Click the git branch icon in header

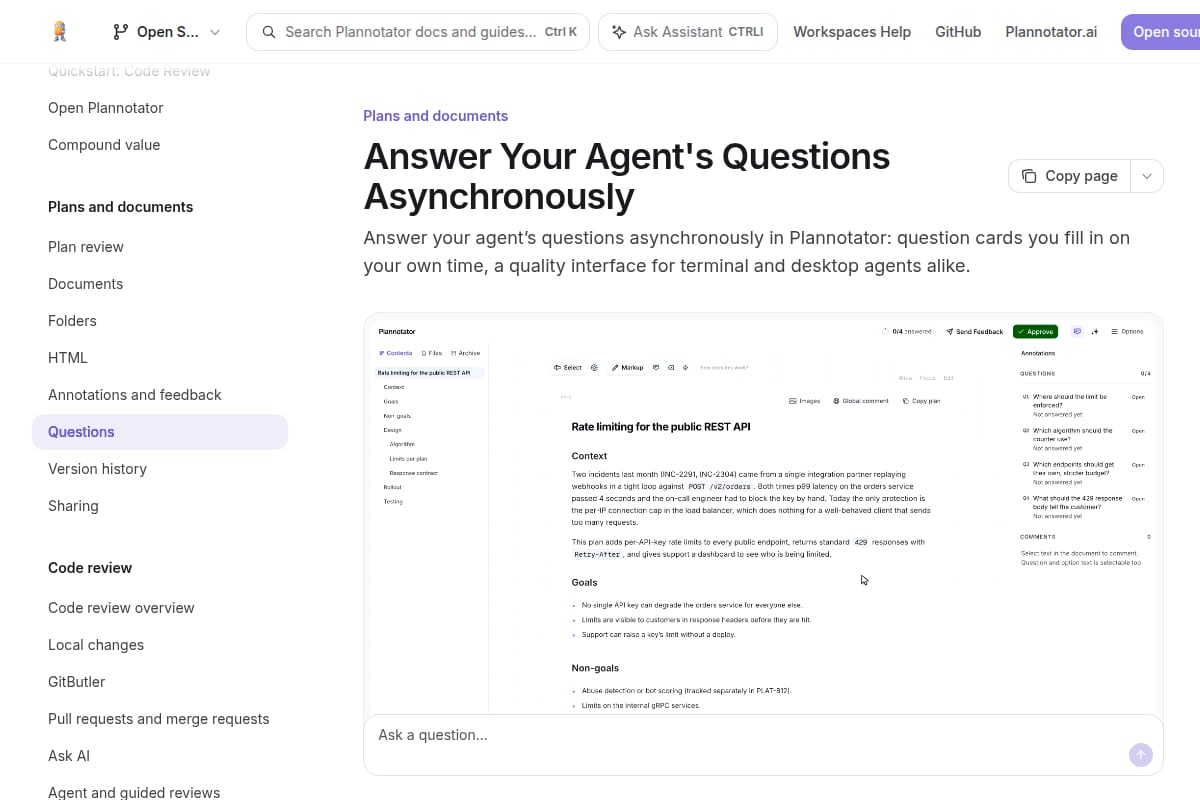pos(121,32)
